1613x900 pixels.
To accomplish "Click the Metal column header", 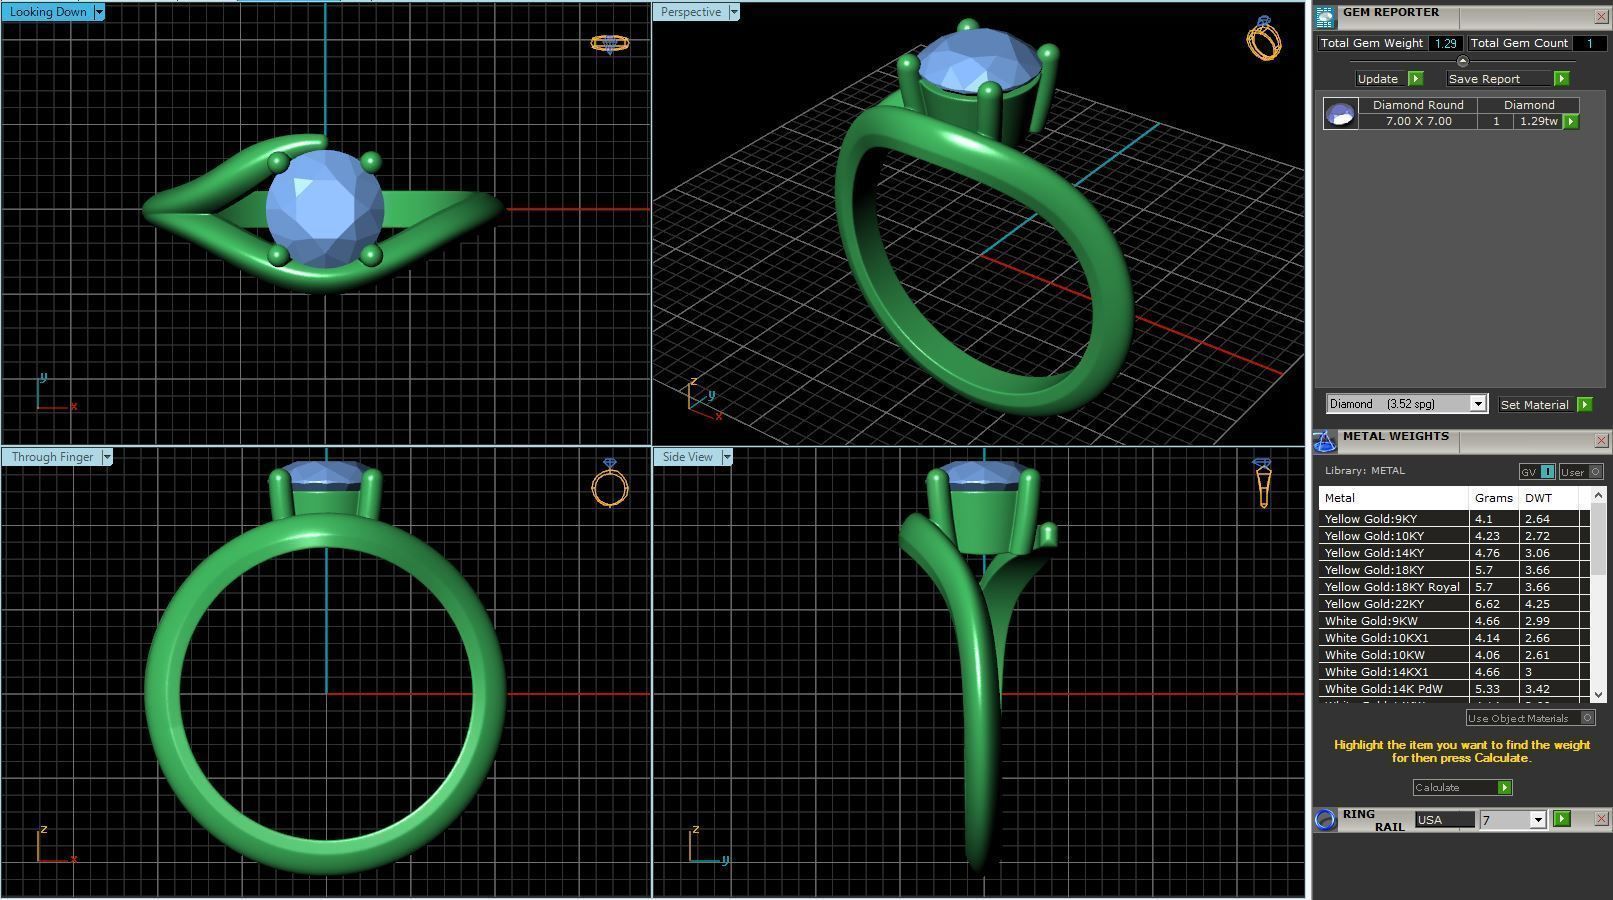I will [1393, 498].
